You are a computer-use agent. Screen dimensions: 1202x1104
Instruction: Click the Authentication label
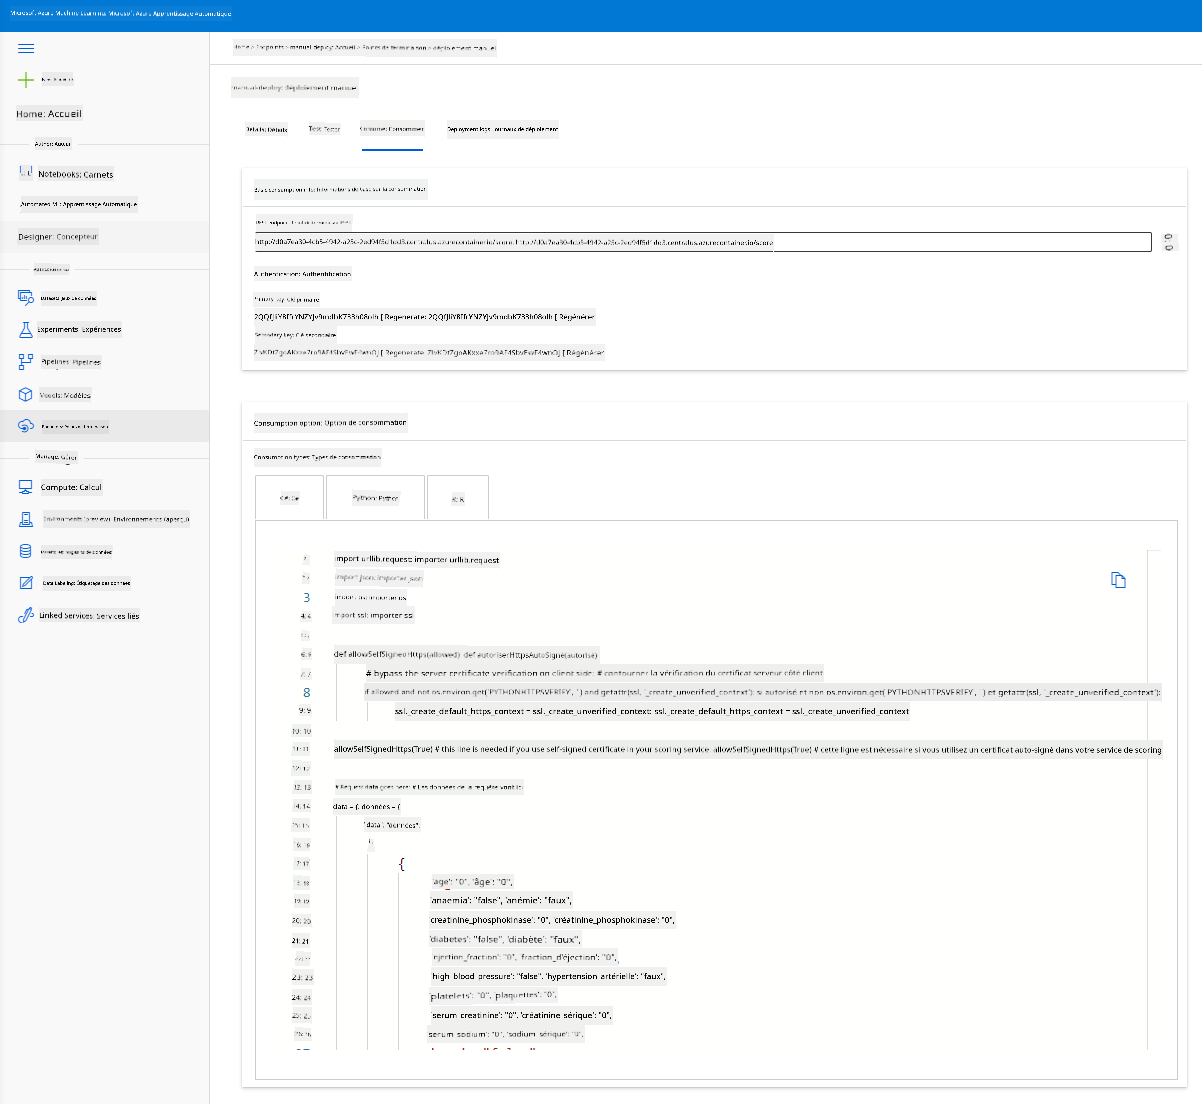coord(302,273)
